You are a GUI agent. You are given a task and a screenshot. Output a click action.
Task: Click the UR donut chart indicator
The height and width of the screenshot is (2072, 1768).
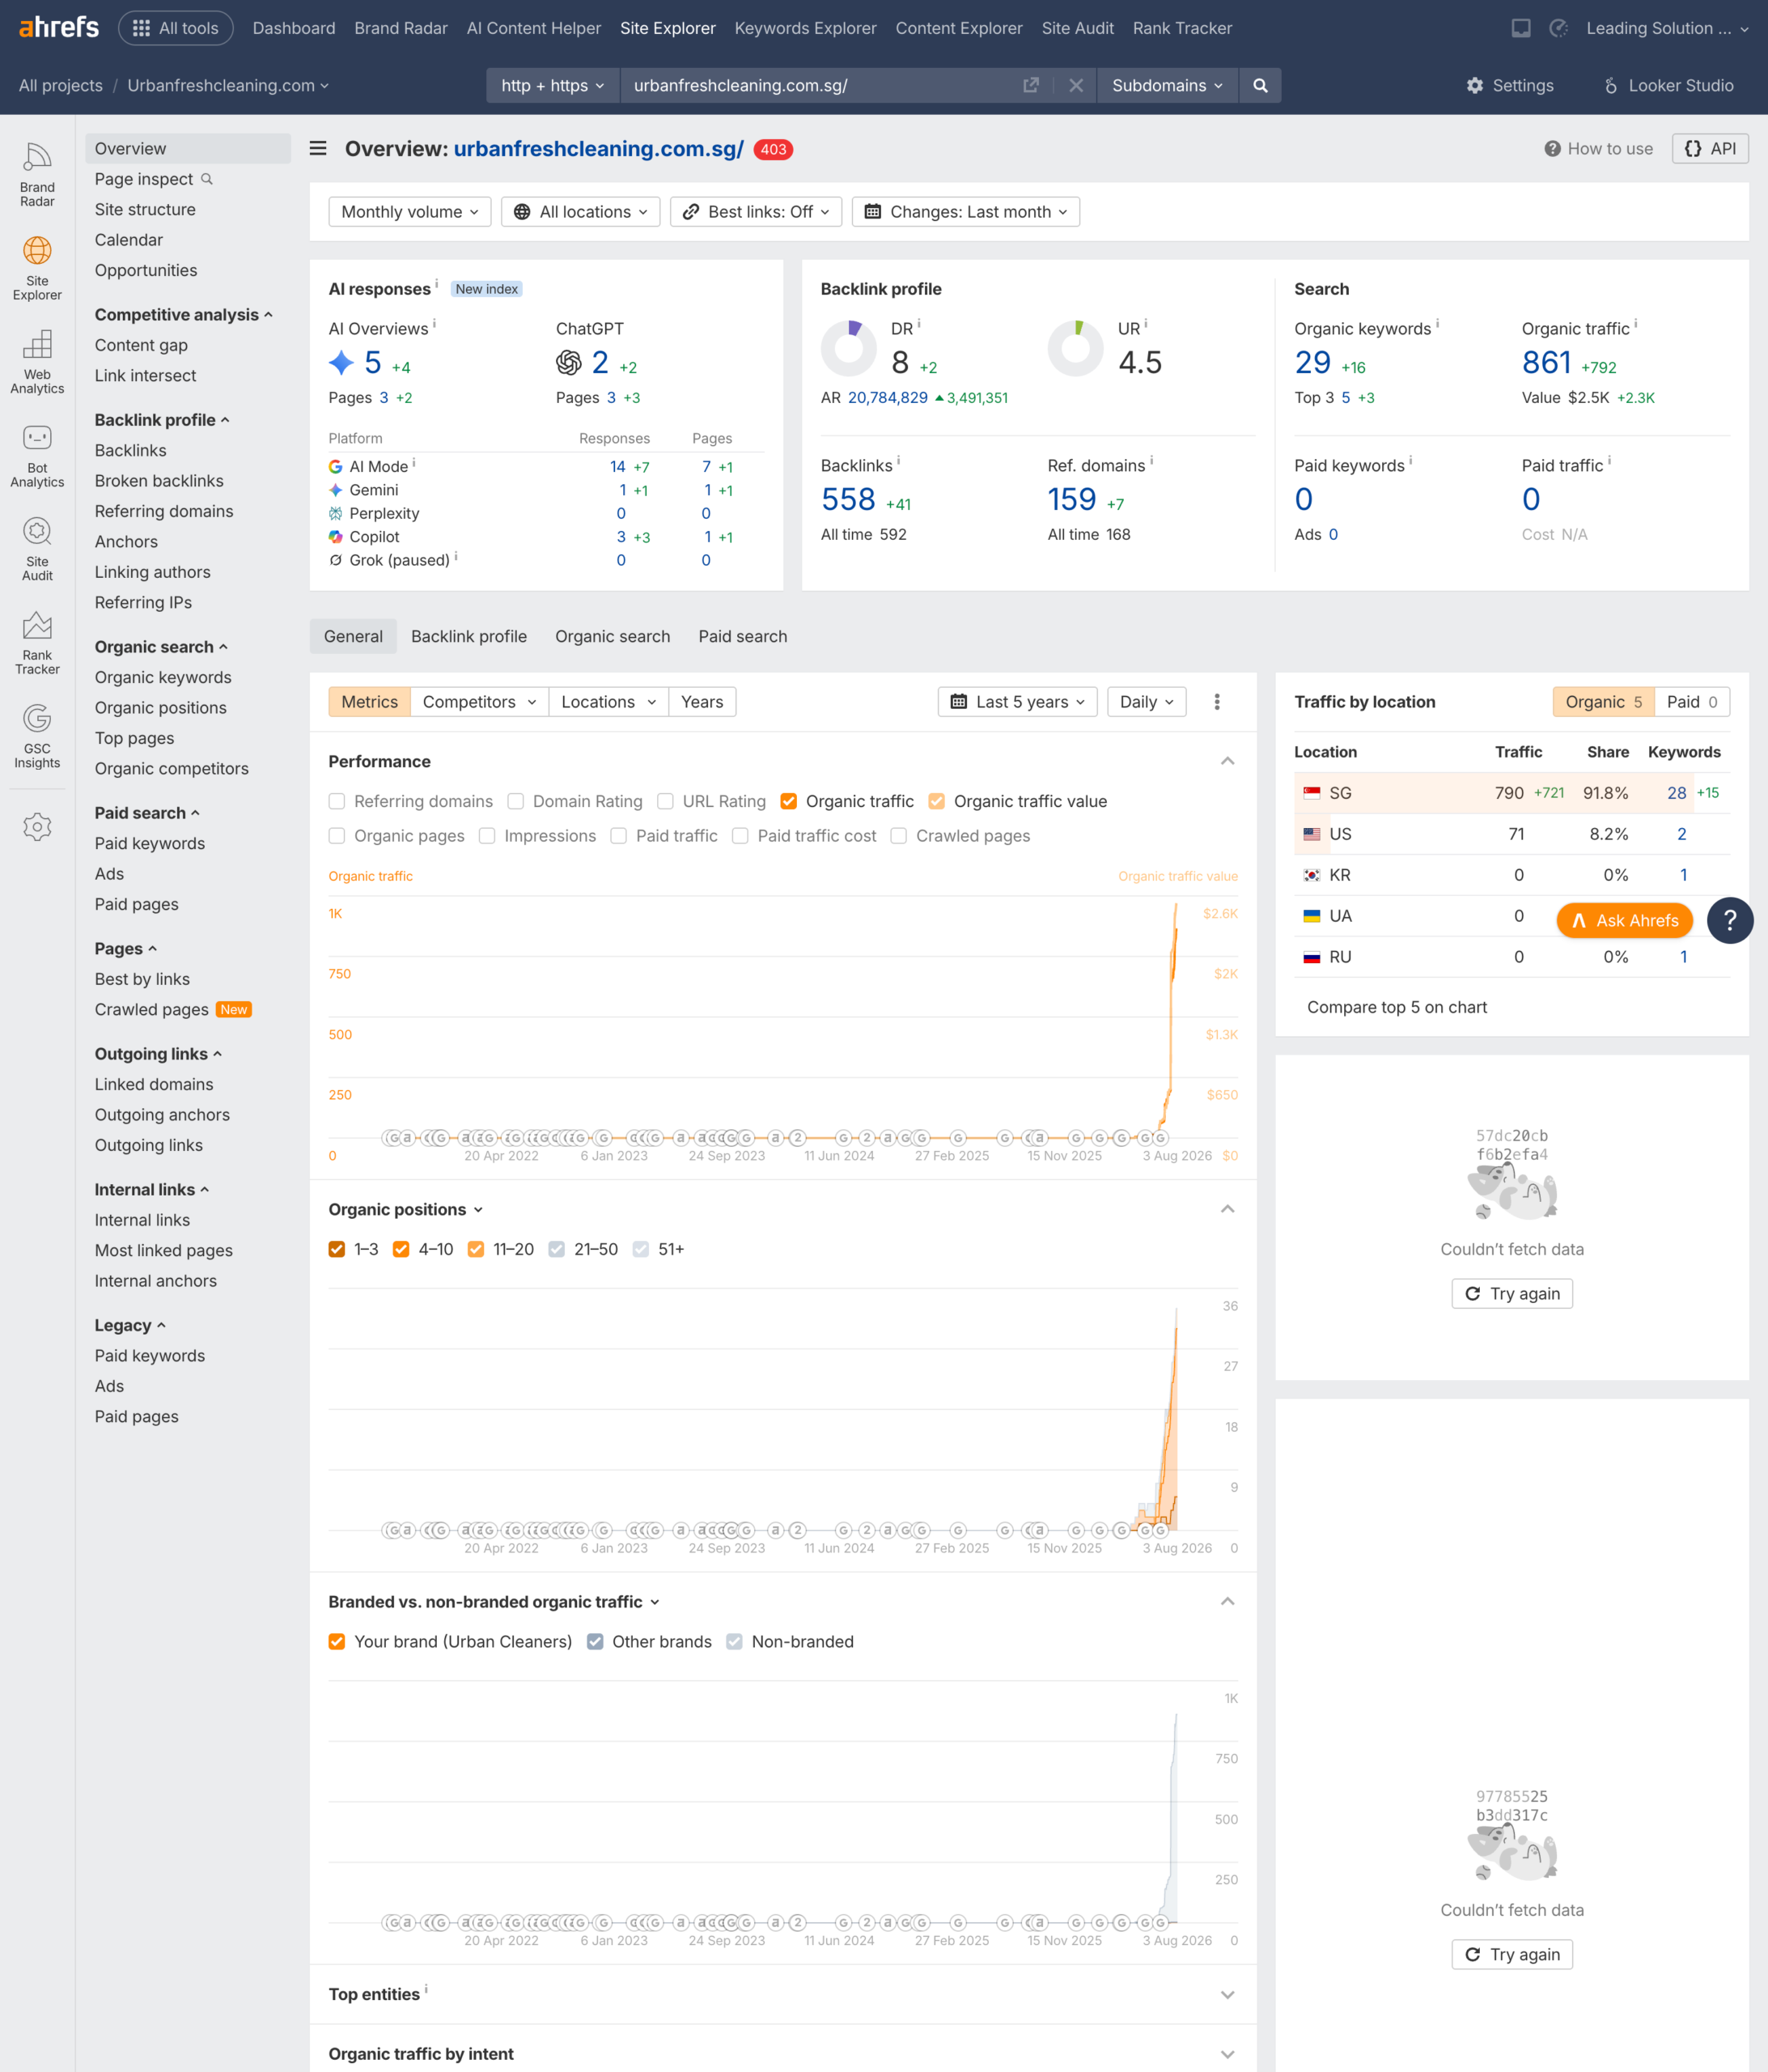[1076, 349]
